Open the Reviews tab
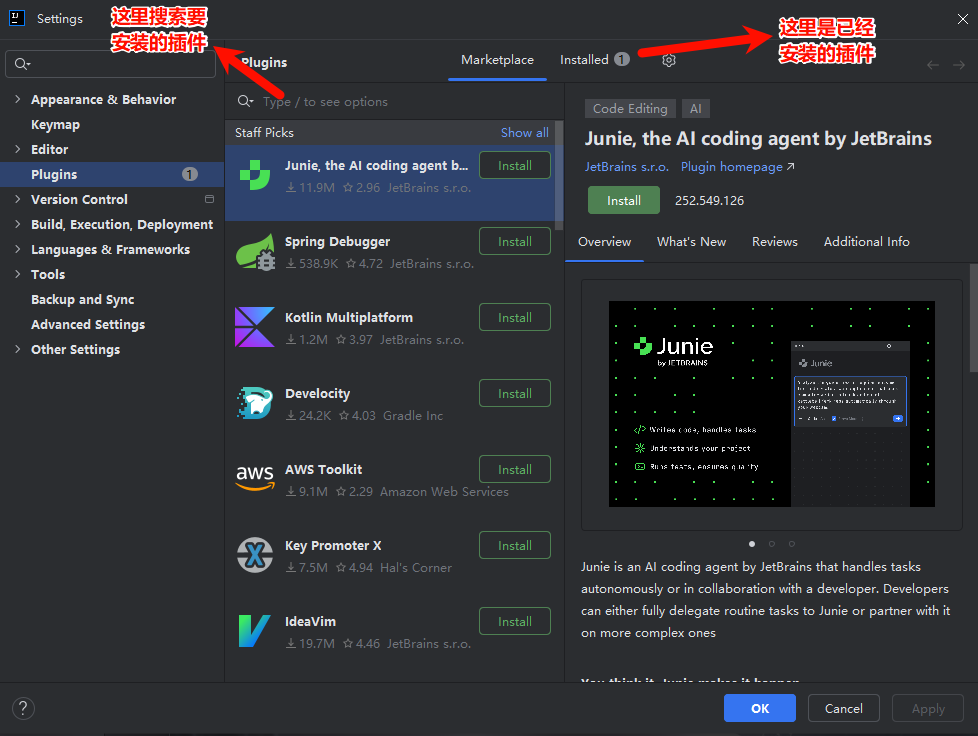The width and height of the screenshot is (978, 736). (775, 242)
